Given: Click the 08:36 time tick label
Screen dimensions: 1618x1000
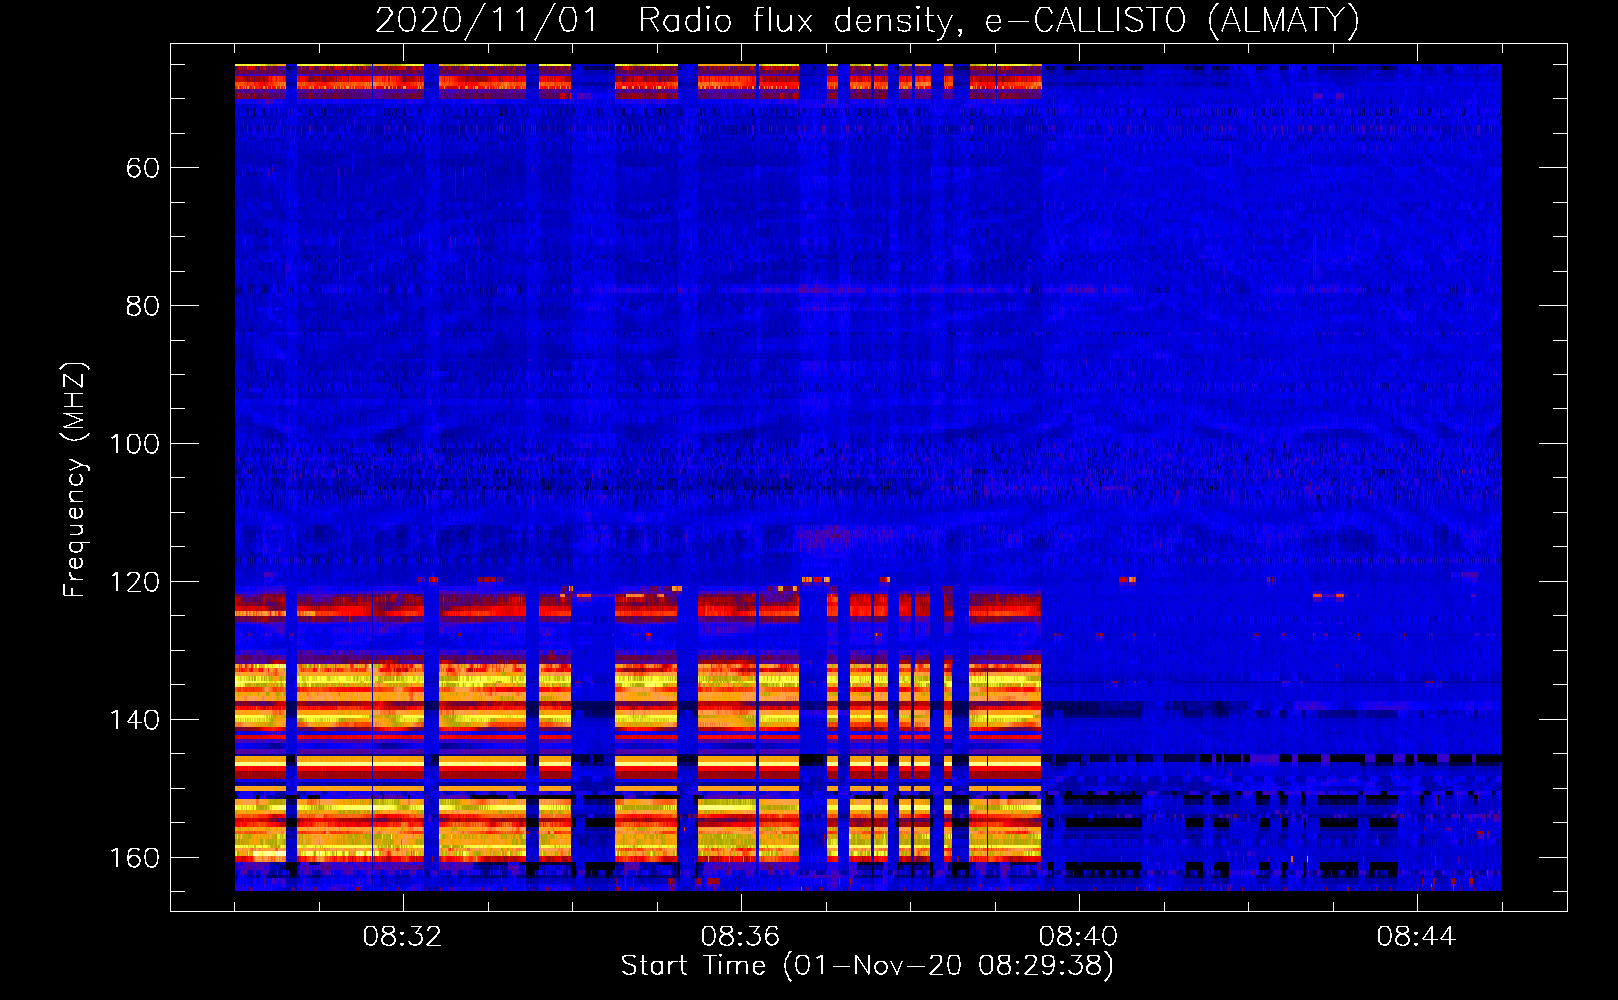Looking at the screenshot, I should tap(740, 937).
